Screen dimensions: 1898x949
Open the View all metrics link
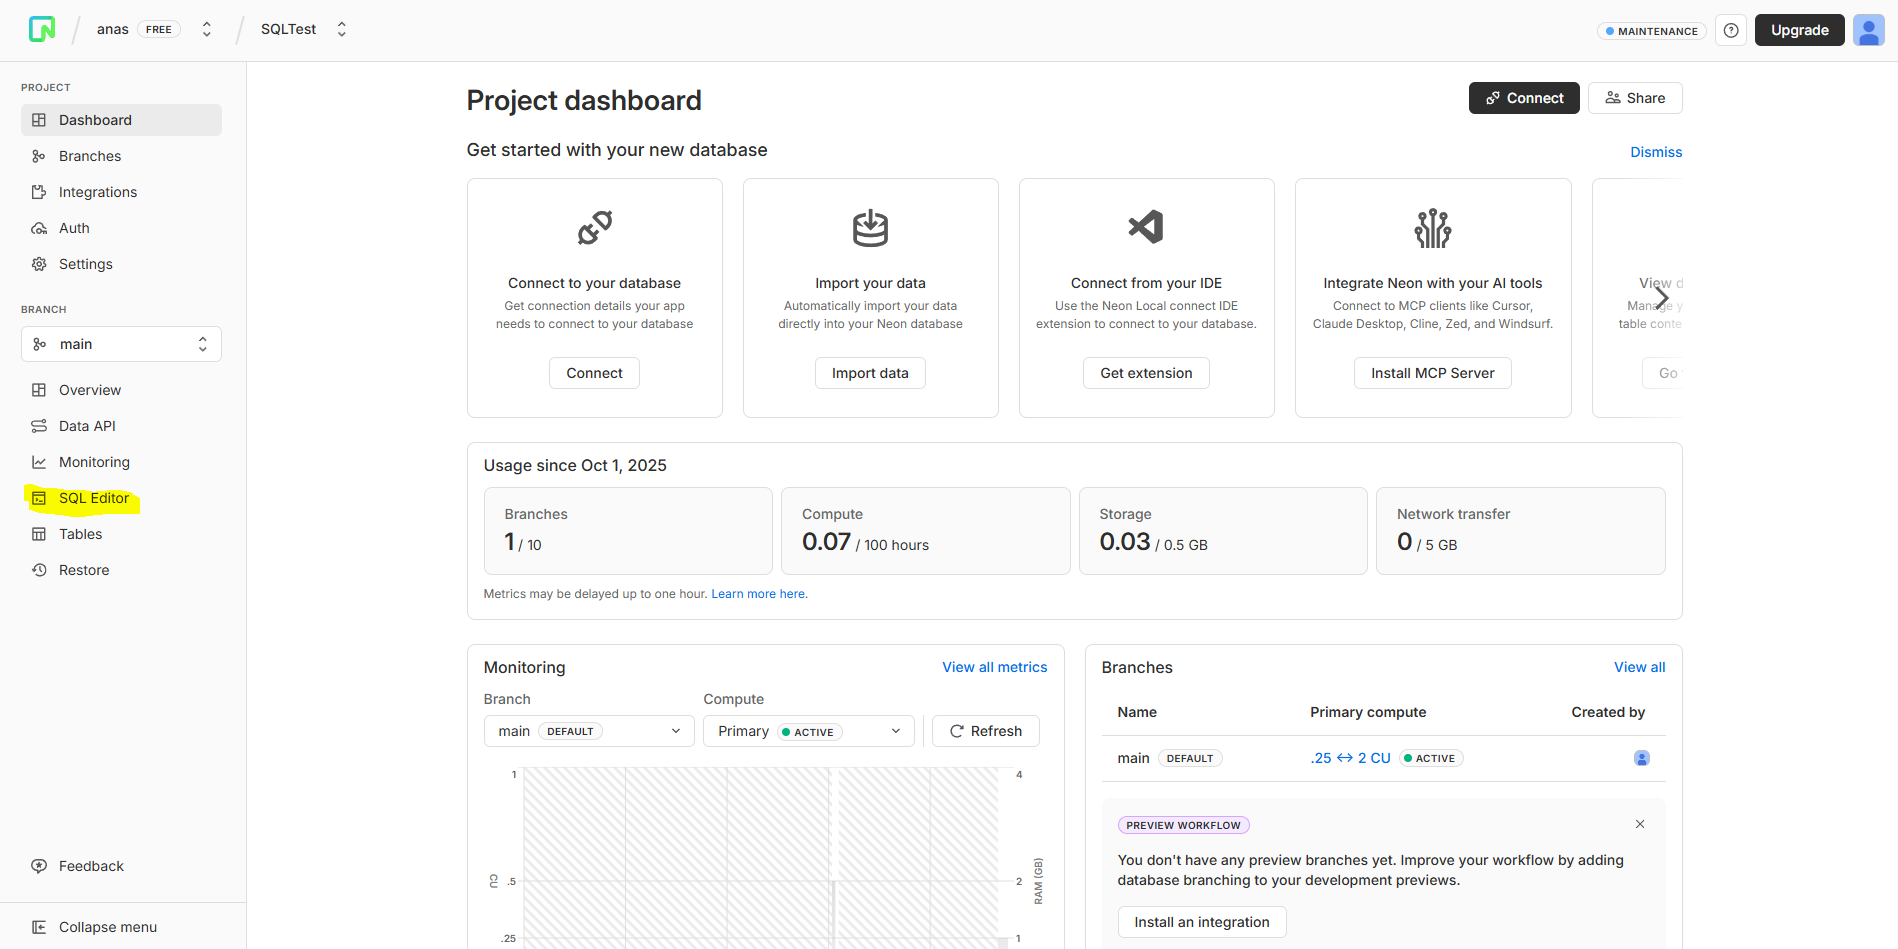point(995,667)
